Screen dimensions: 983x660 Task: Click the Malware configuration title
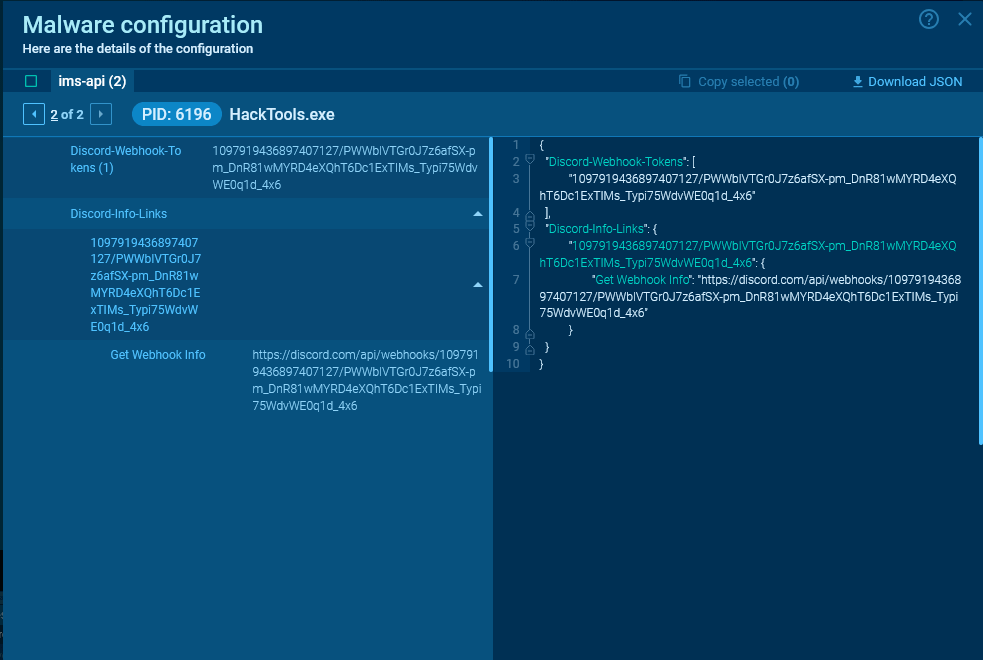pyautogui.click(x=142, y=25)
